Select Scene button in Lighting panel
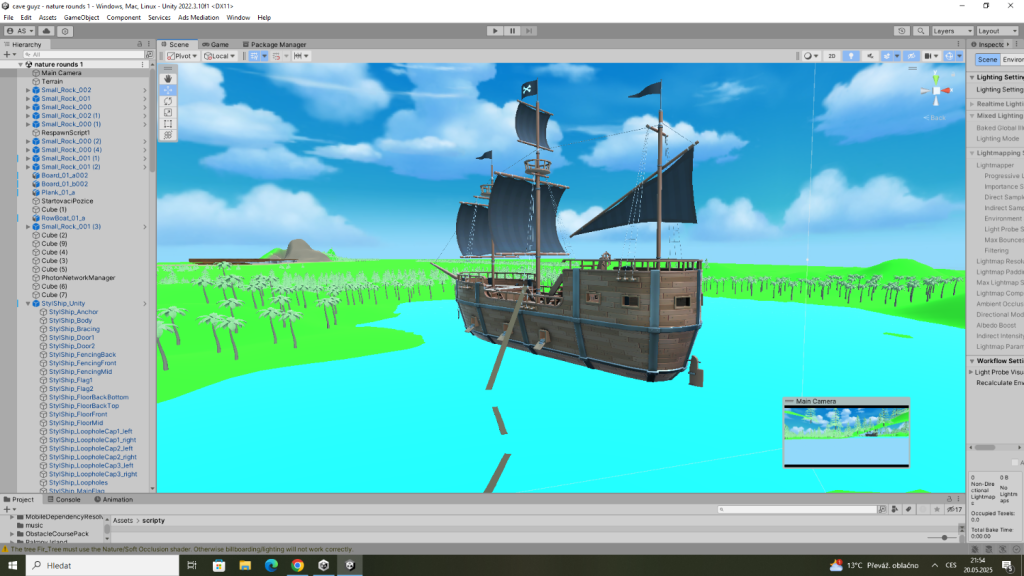The width and height of the screenshot is (1024, 576). click(987, 59)
